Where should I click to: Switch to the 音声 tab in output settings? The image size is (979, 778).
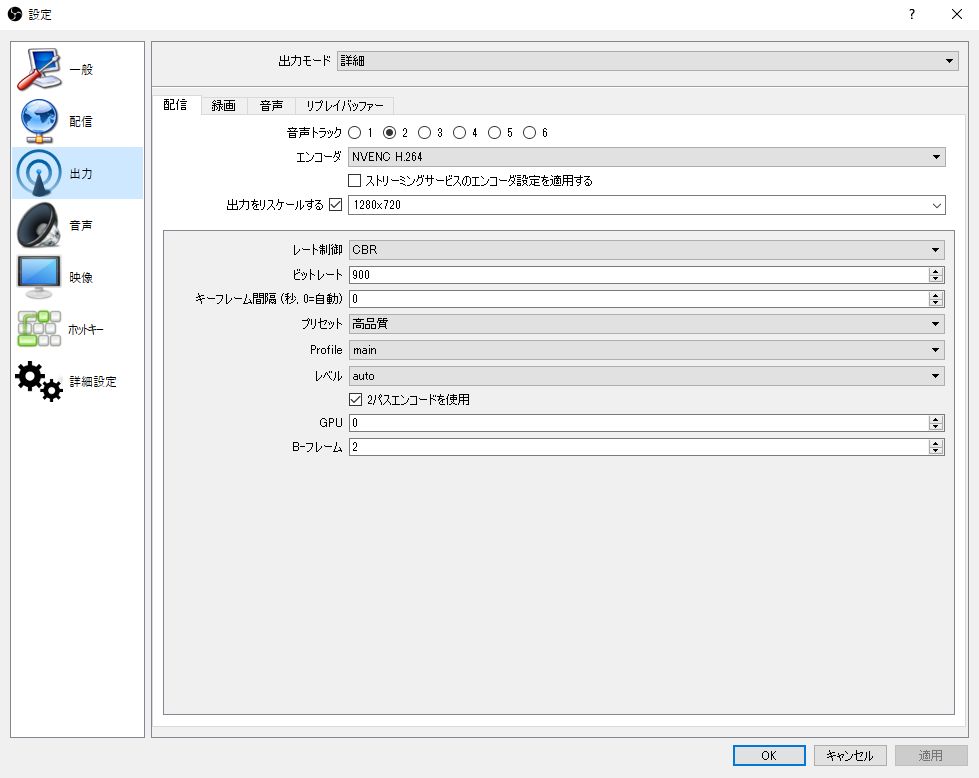pos(271,106)
